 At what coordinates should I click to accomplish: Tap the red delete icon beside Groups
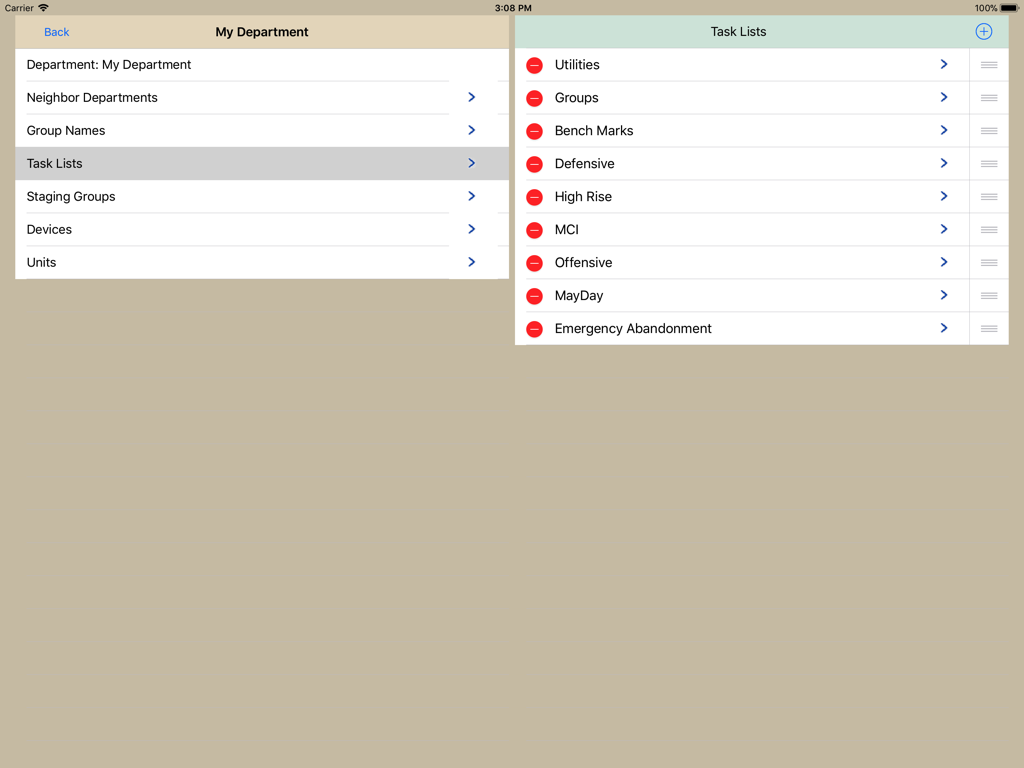(x=535, y=97)
